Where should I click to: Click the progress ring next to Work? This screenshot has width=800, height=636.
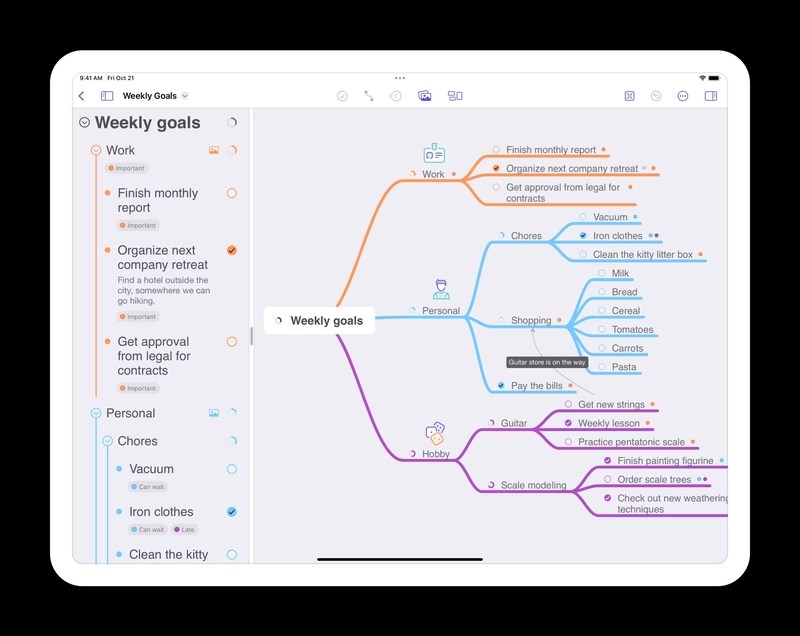click(x=231, y=149)
